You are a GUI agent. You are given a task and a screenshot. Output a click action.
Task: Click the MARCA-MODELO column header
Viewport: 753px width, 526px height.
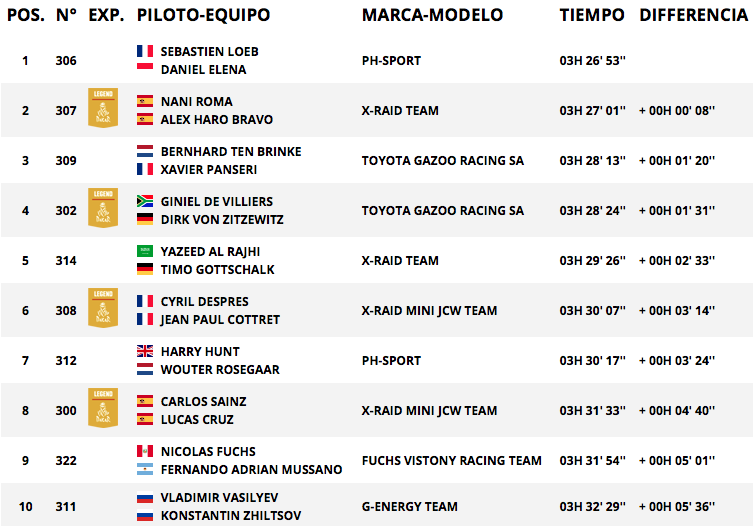pos(432,15)
